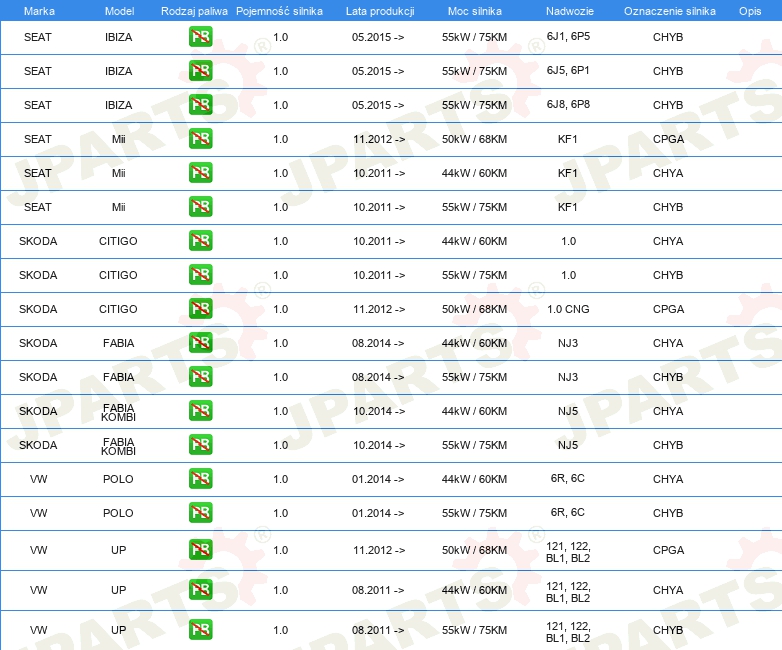Click NJ5 in the FABIA KOMBI CHYB row
The height and width of the screenshot is (650, 782).
568,445
